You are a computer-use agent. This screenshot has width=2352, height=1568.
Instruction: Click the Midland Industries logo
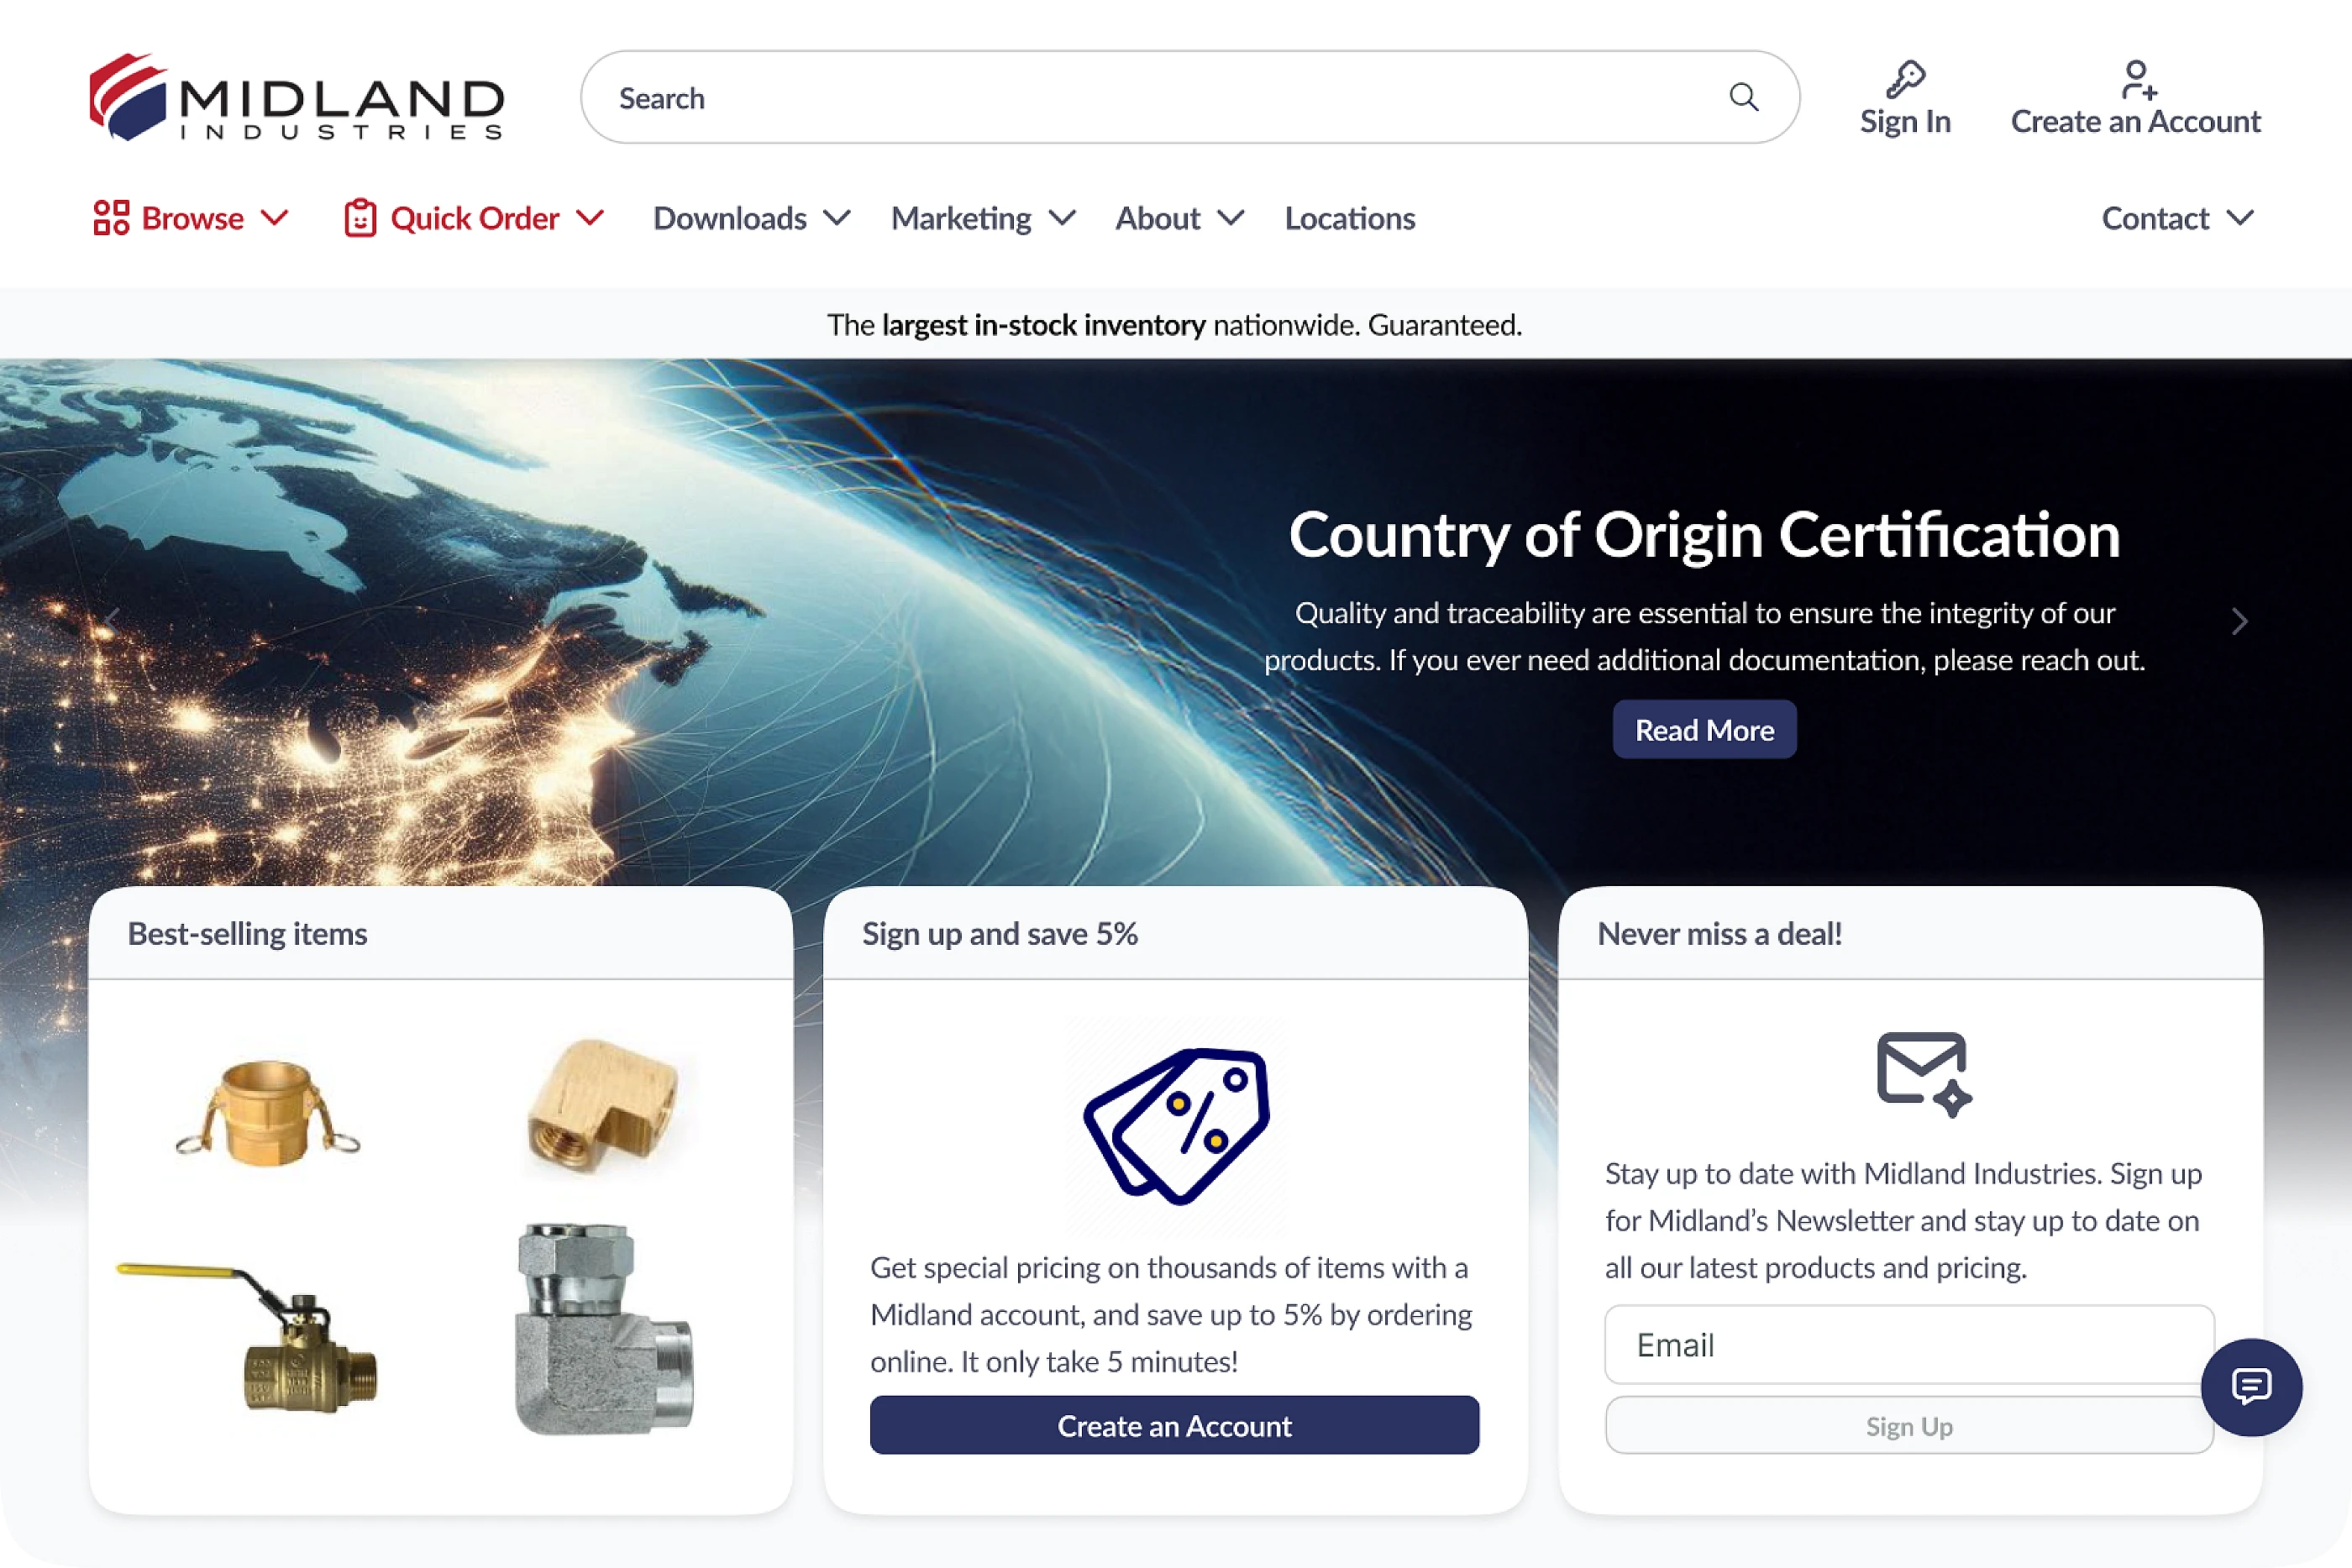297,97
